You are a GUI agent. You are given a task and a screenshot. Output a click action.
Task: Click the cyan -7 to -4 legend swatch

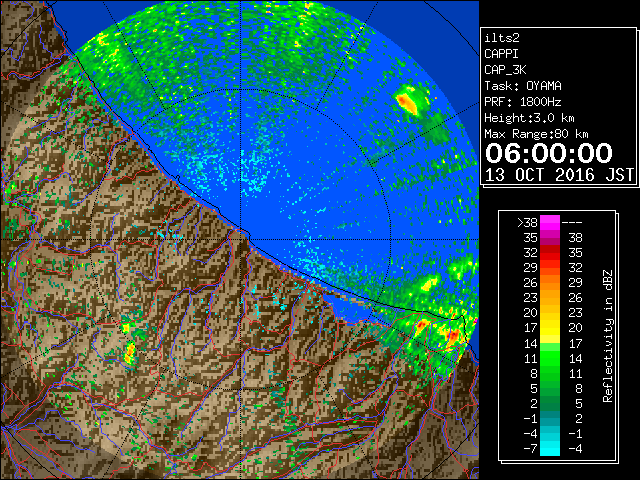549,448
